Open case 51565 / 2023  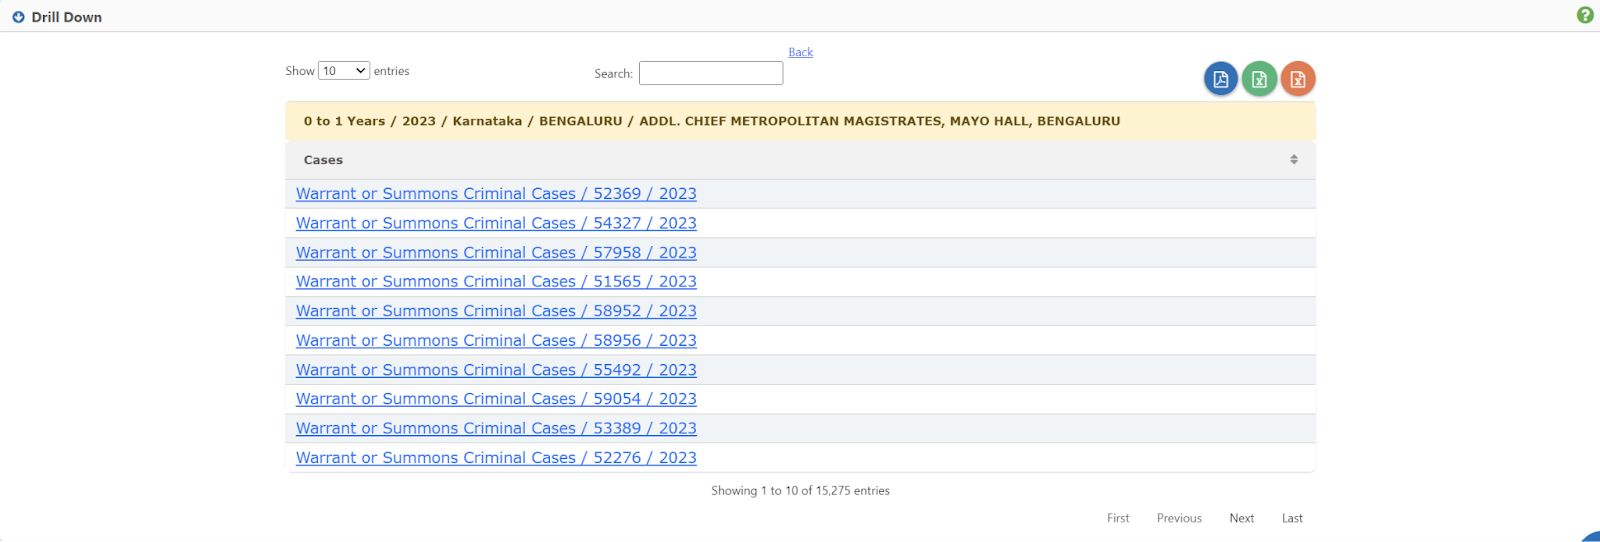[x=496, y=282]
